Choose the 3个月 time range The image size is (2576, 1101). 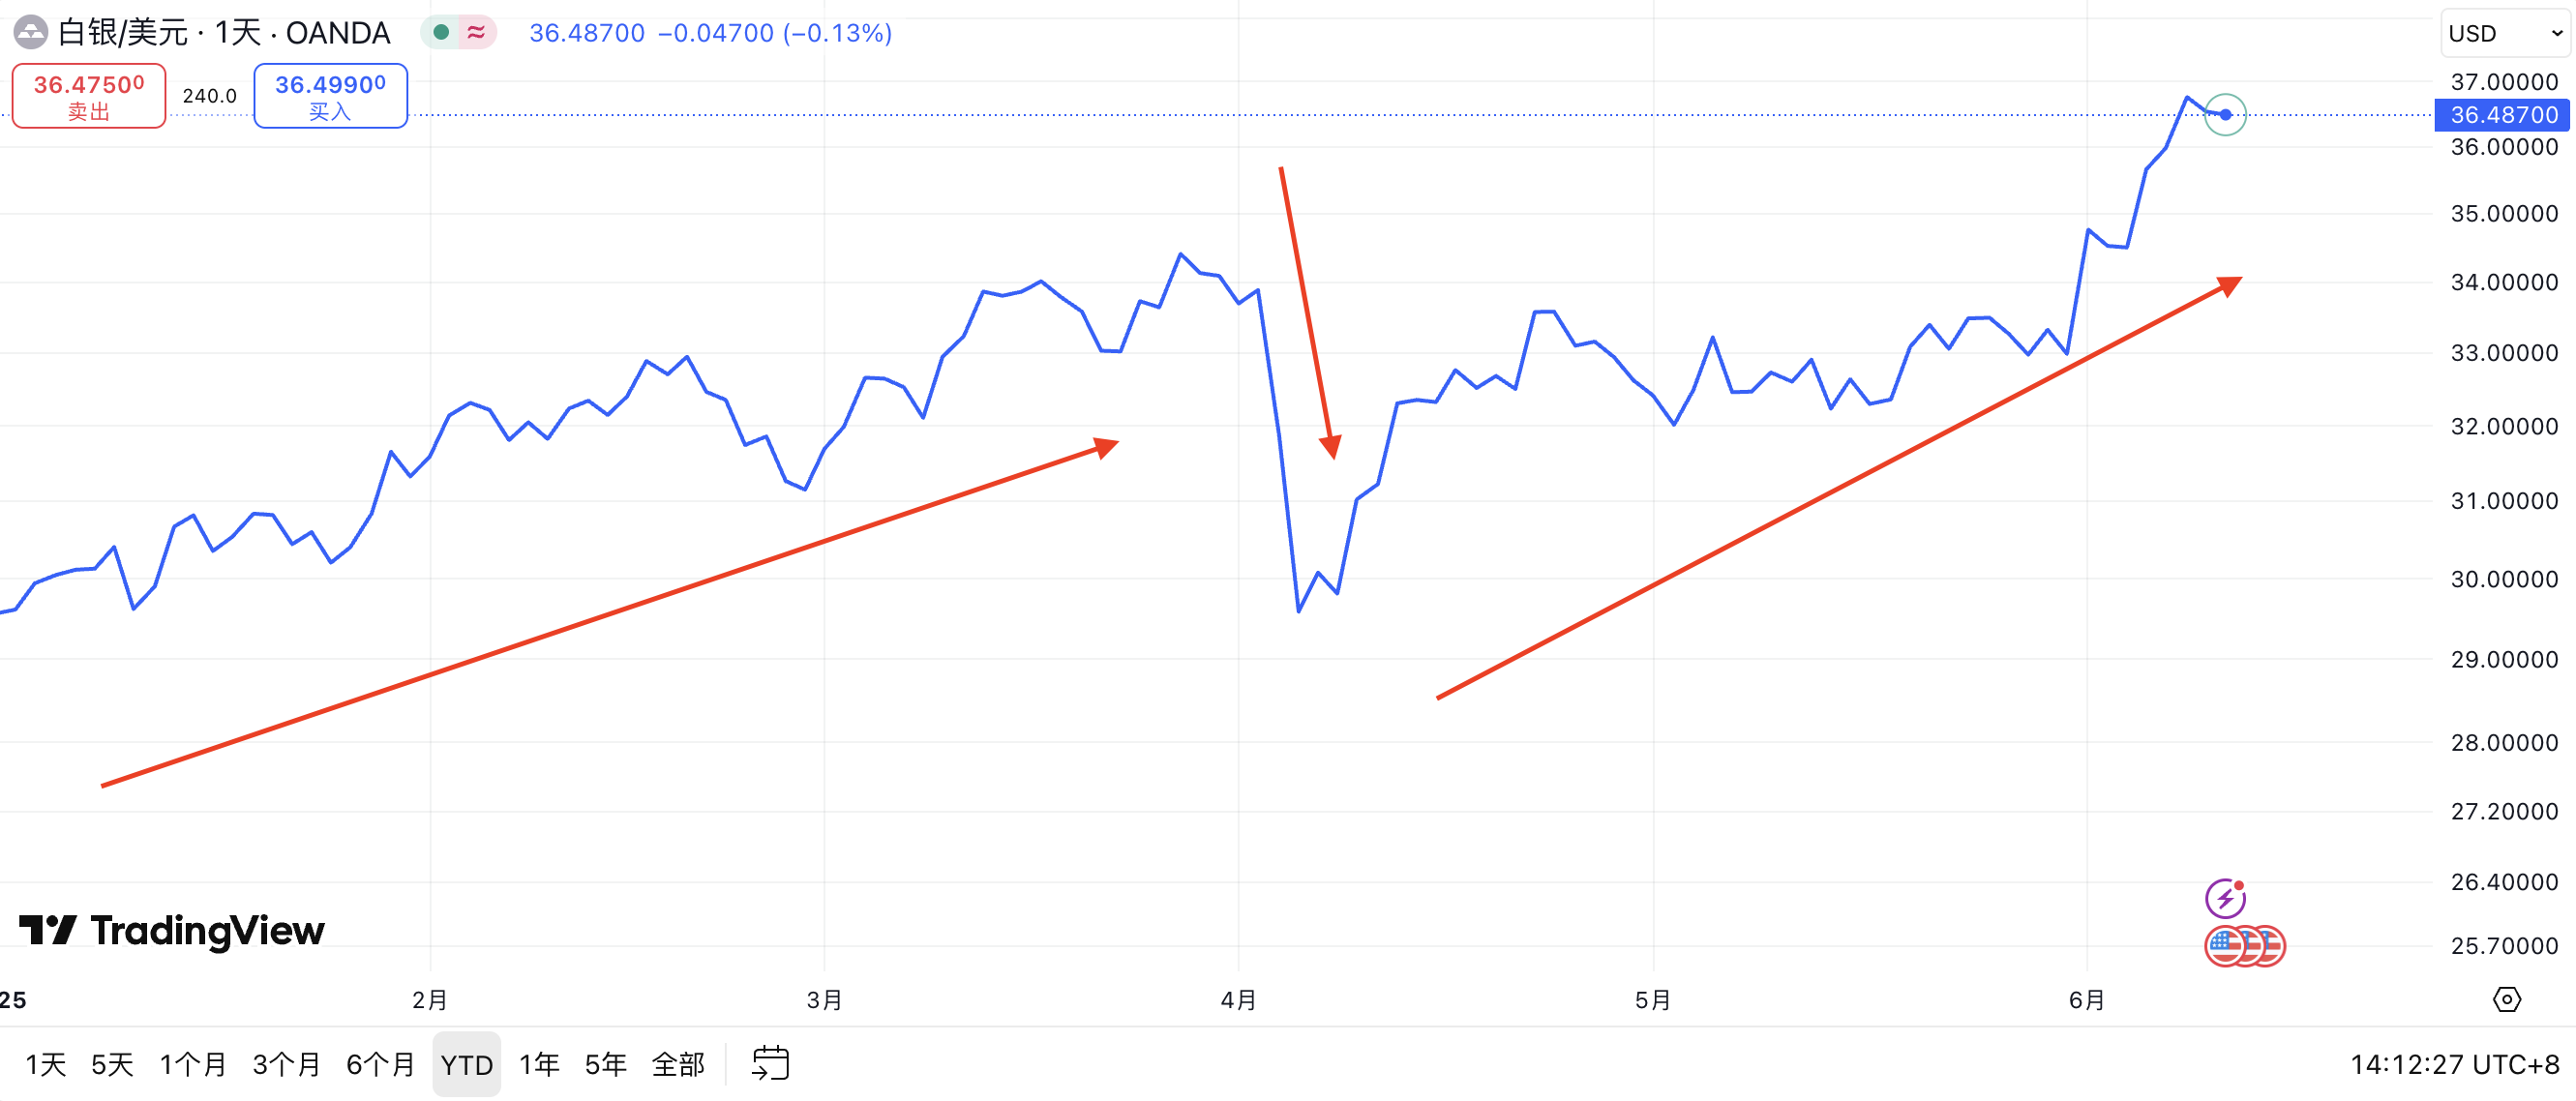(286, 1064)
